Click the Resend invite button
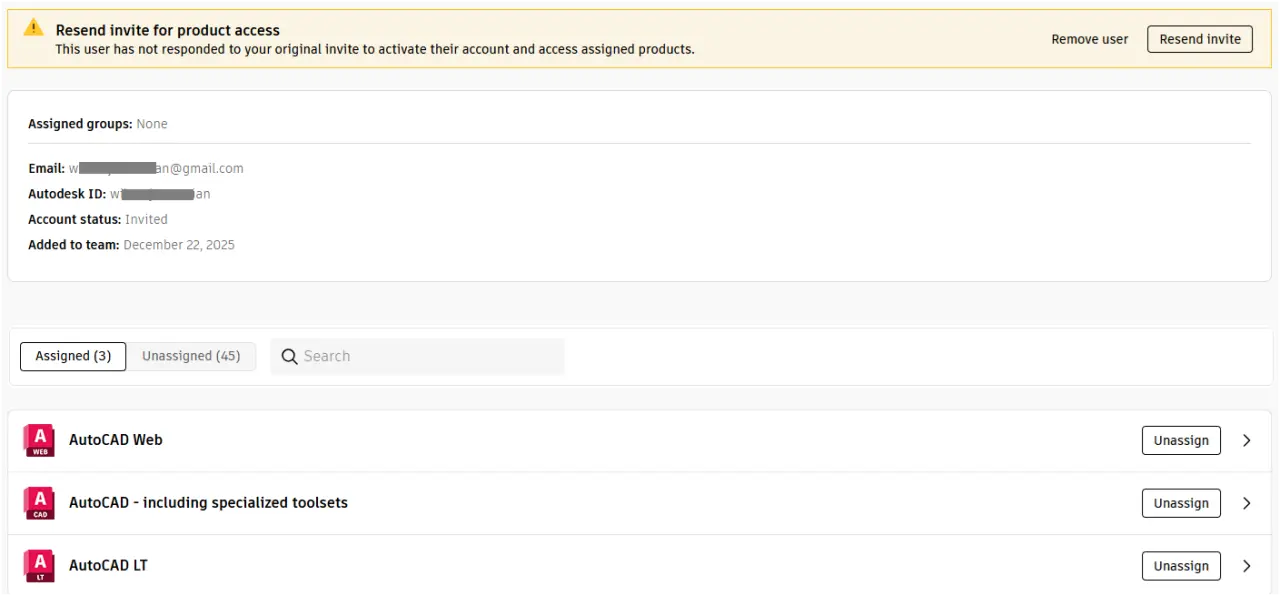The image size is (1280, 596). point(1200,39)
